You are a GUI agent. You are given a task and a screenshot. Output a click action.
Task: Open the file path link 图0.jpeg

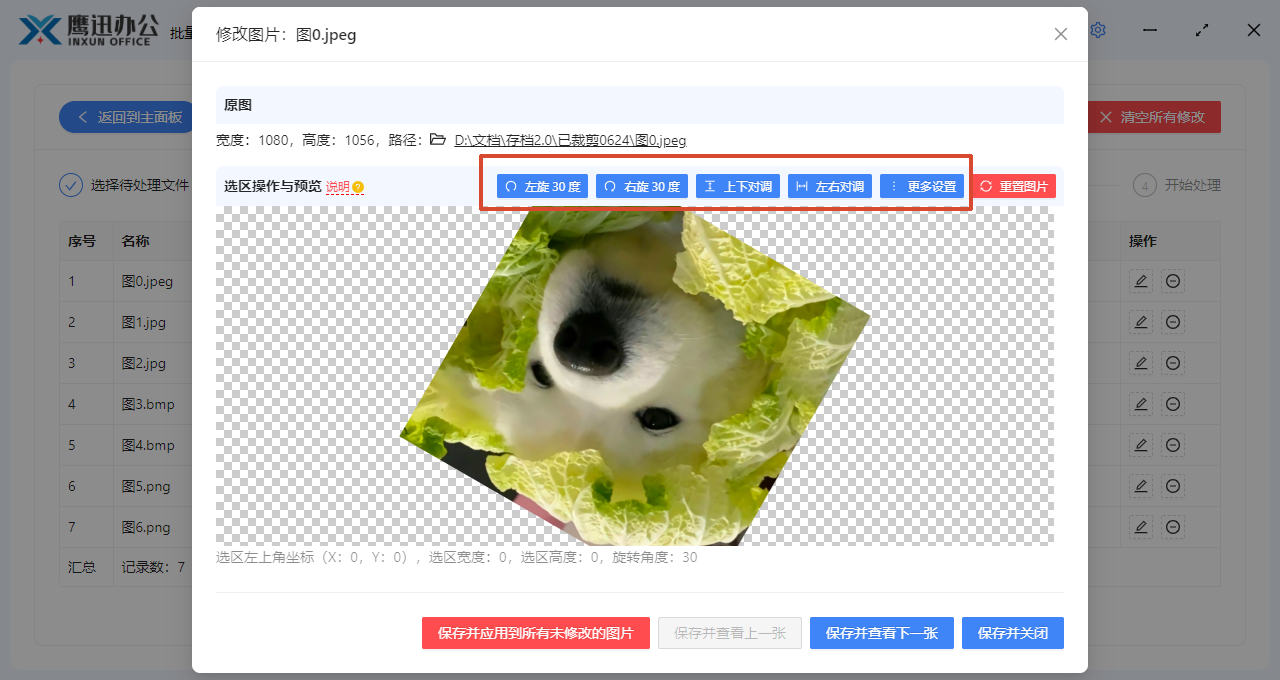(x=570, y=141)
